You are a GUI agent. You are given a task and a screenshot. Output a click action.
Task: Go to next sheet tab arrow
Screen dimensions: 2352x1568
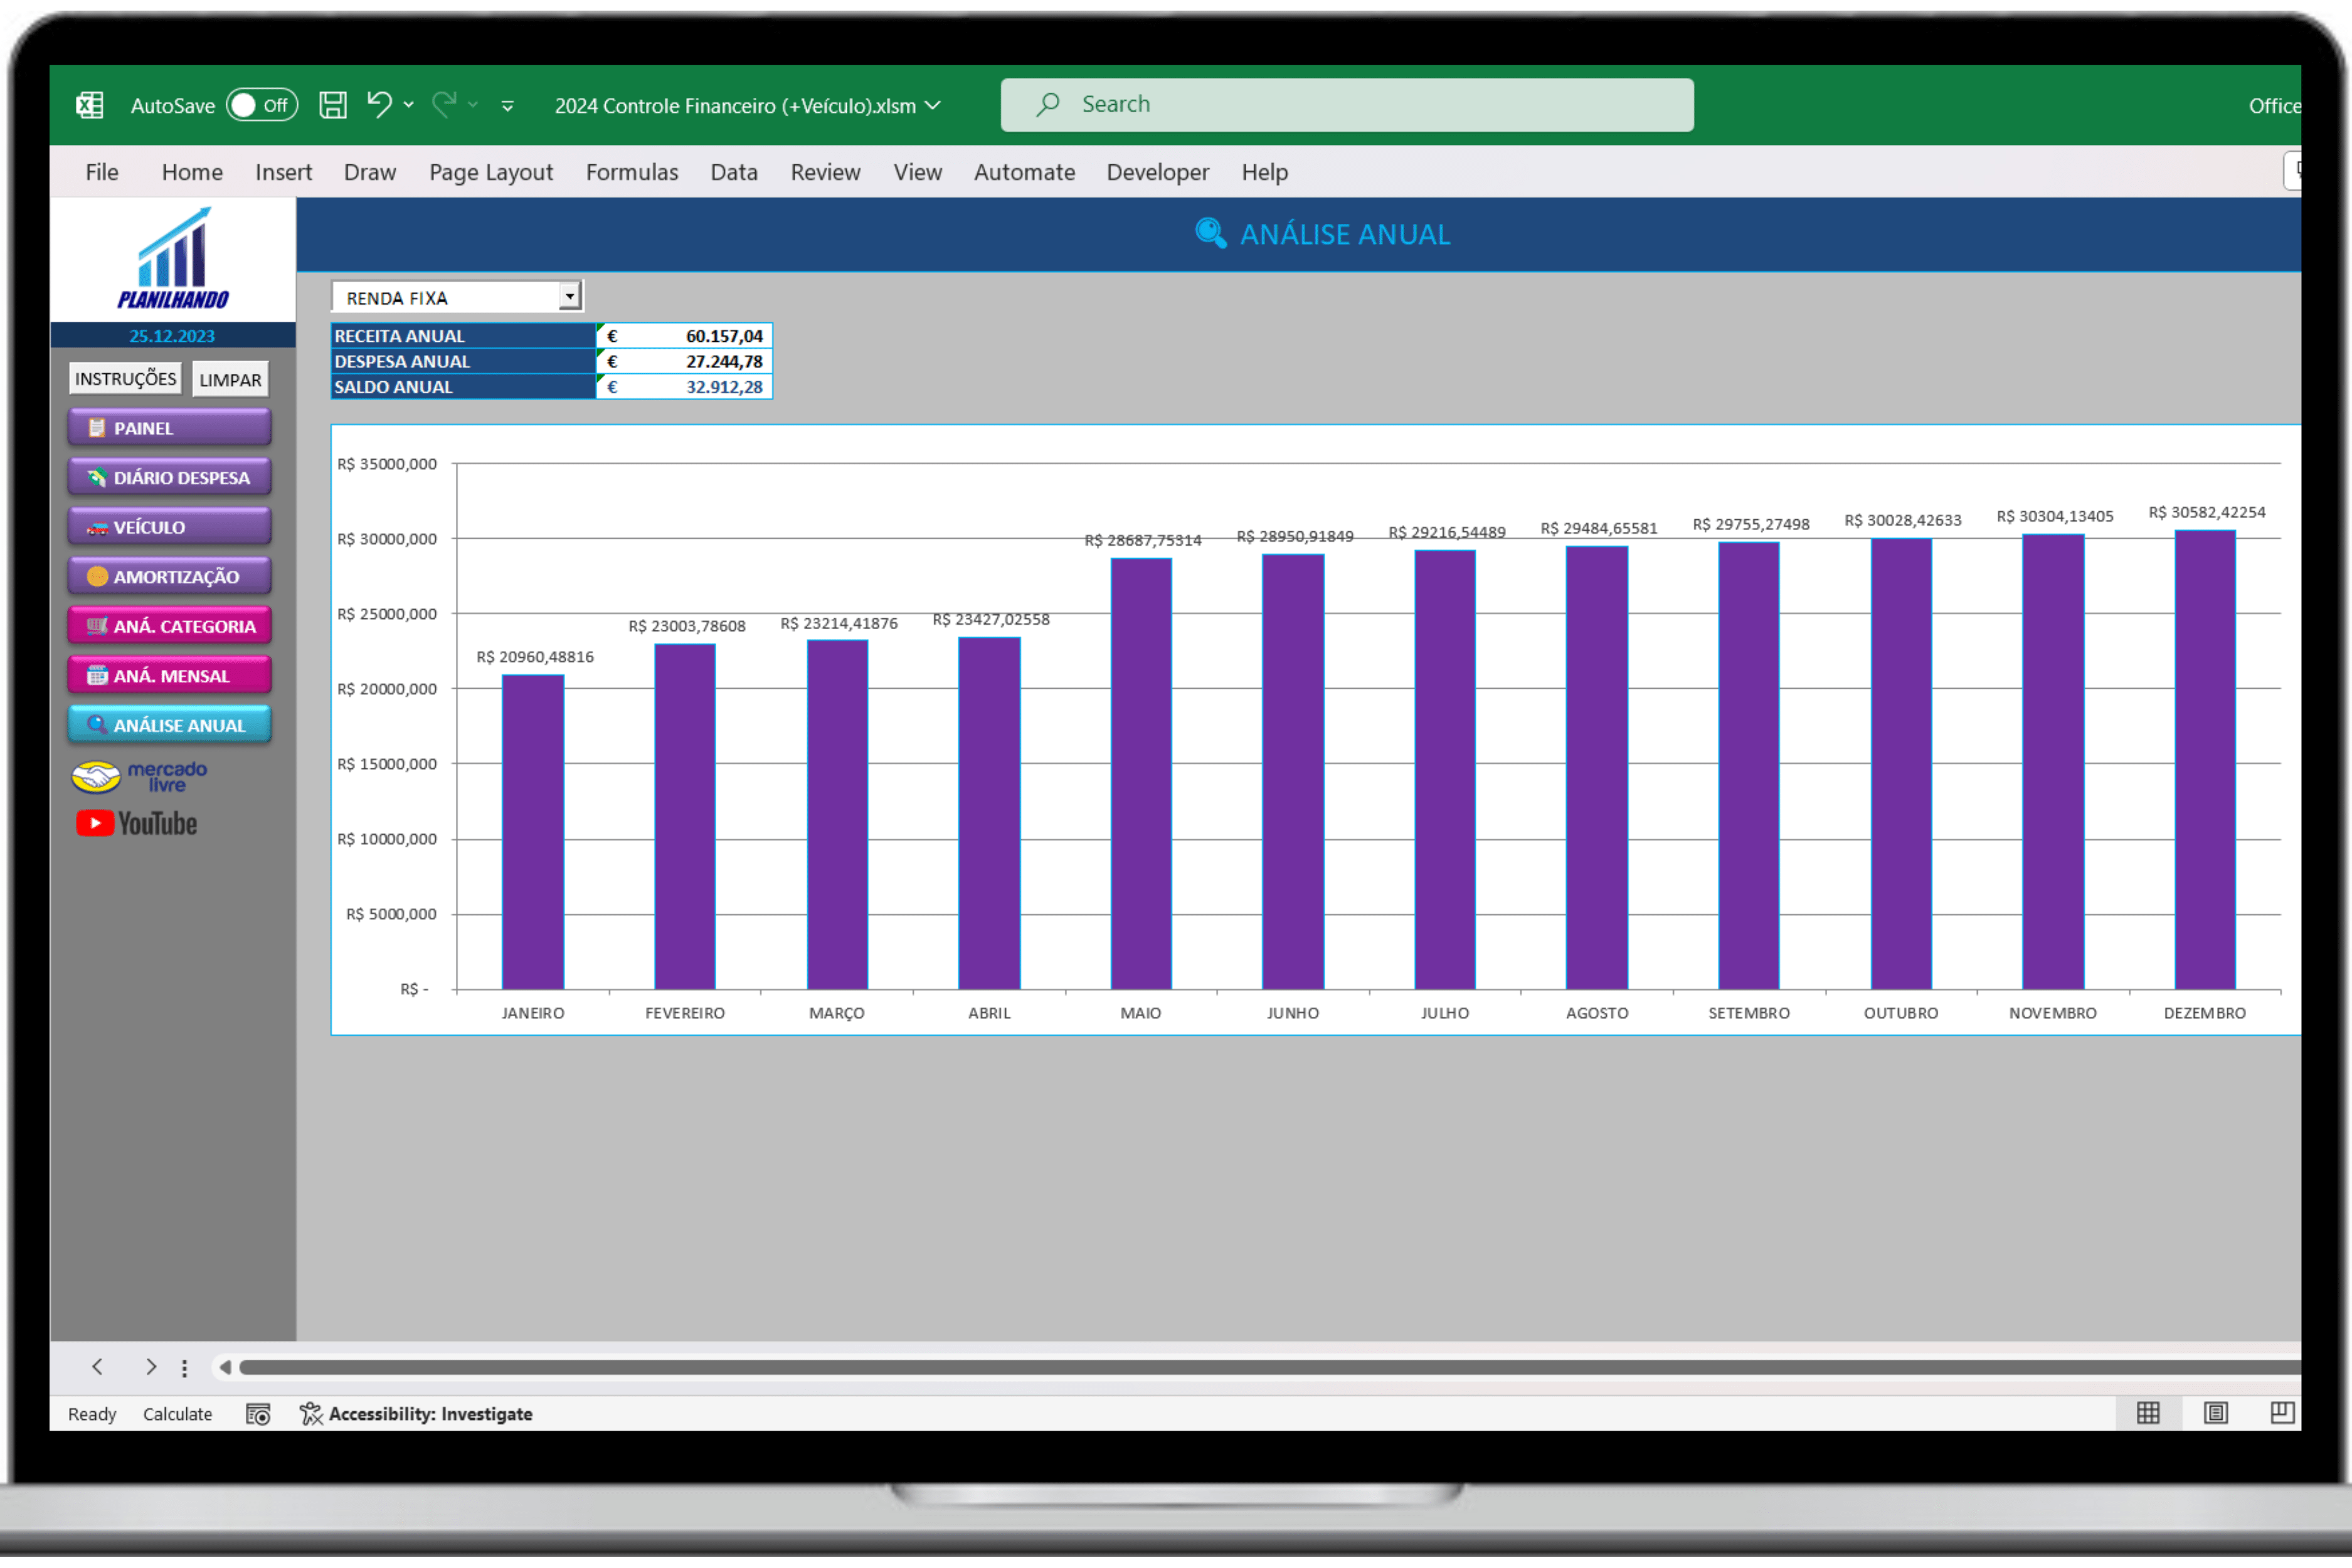click(x=150, y=1367)
